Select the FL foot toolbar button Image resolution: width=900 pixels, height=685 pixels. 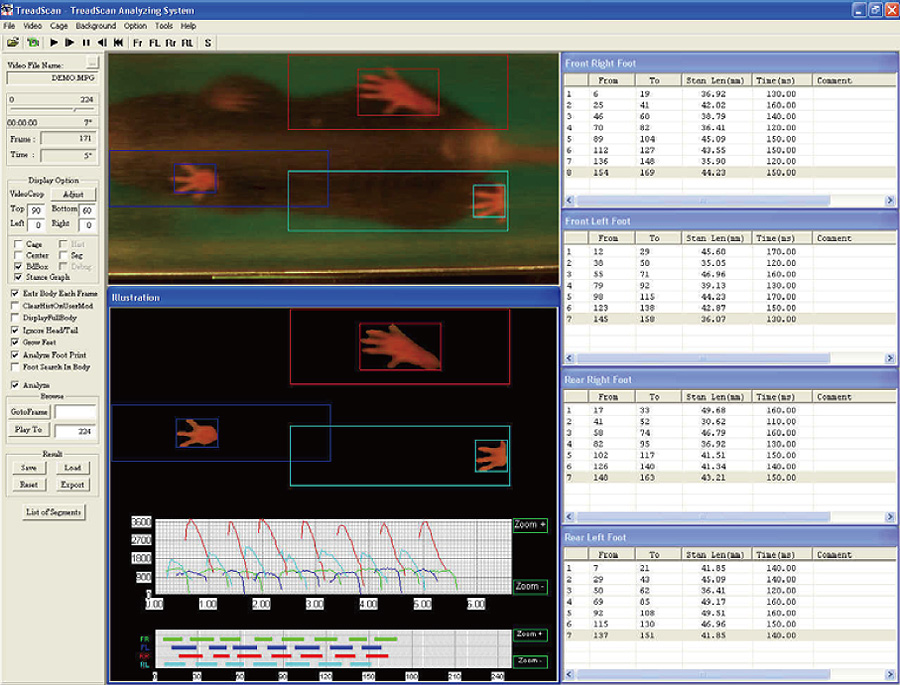tap(155, 43)
